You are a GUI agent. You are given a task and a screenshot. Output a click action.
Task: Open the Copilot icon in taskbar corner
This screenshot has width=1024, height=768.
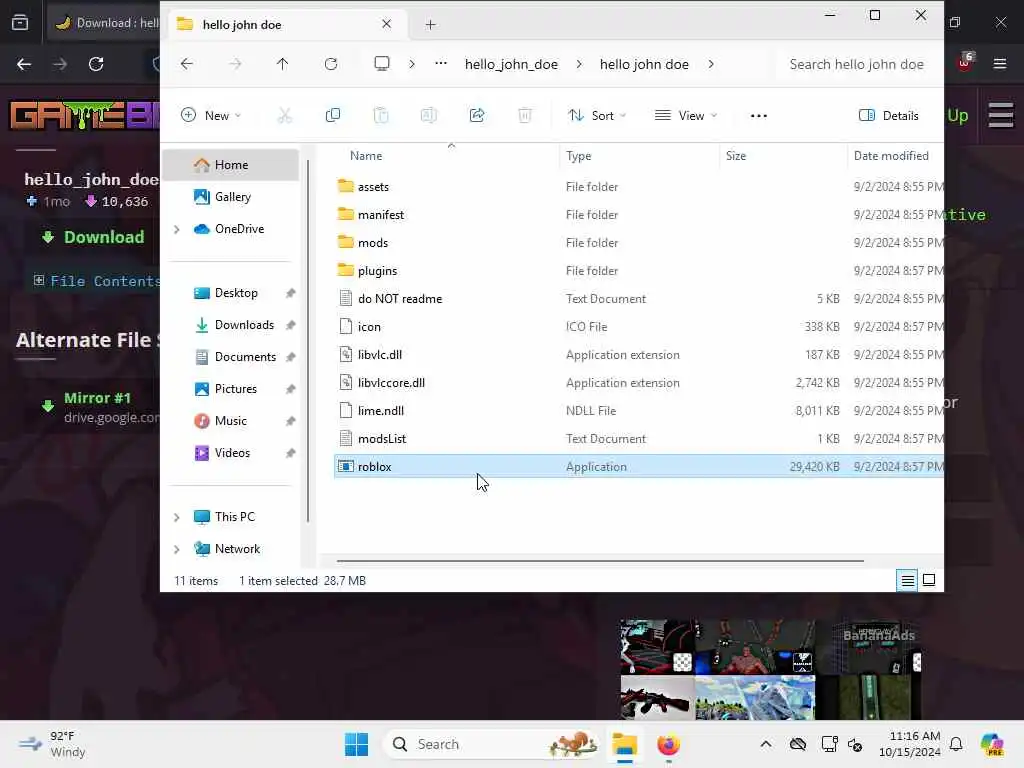[992, 744]
